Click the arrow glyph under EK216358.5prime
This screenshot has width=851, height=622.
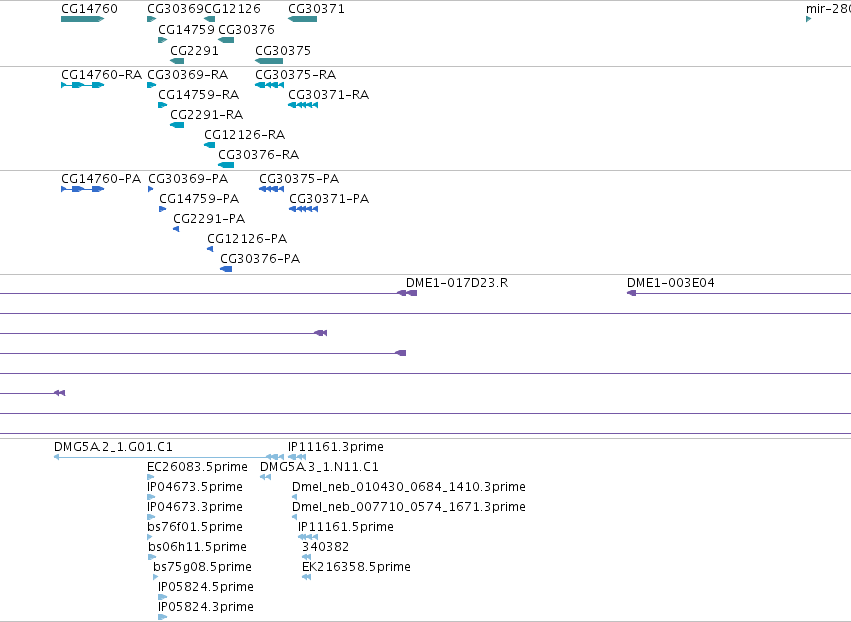307,577
